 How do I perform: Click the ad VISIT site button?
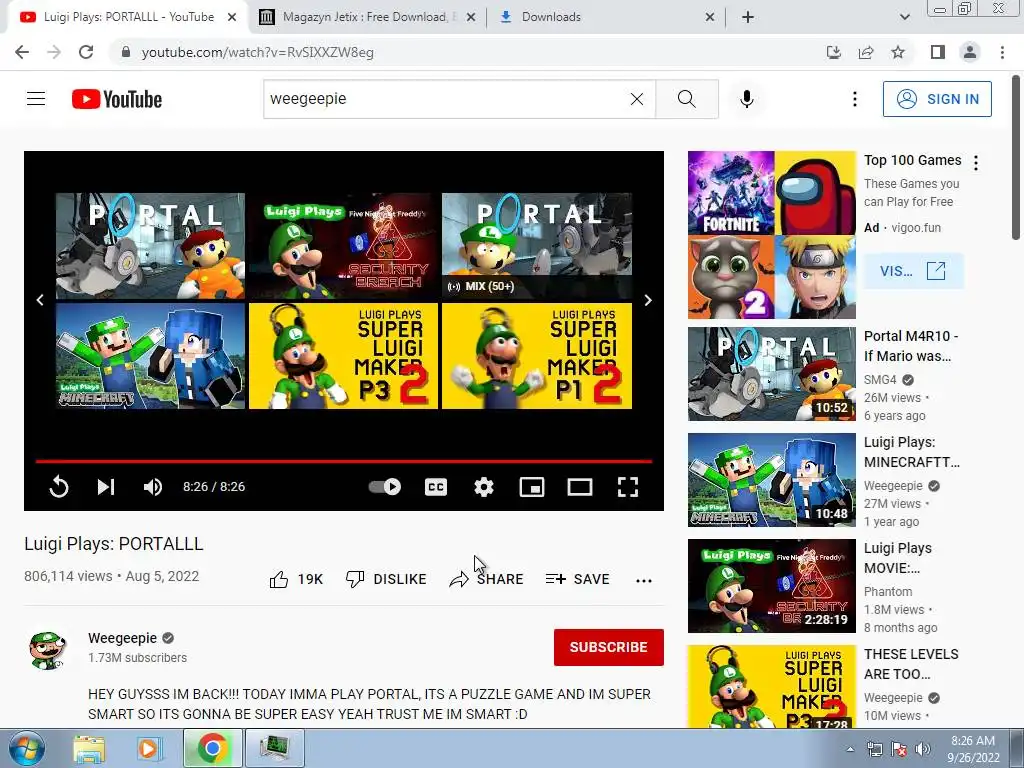point(913,271)
